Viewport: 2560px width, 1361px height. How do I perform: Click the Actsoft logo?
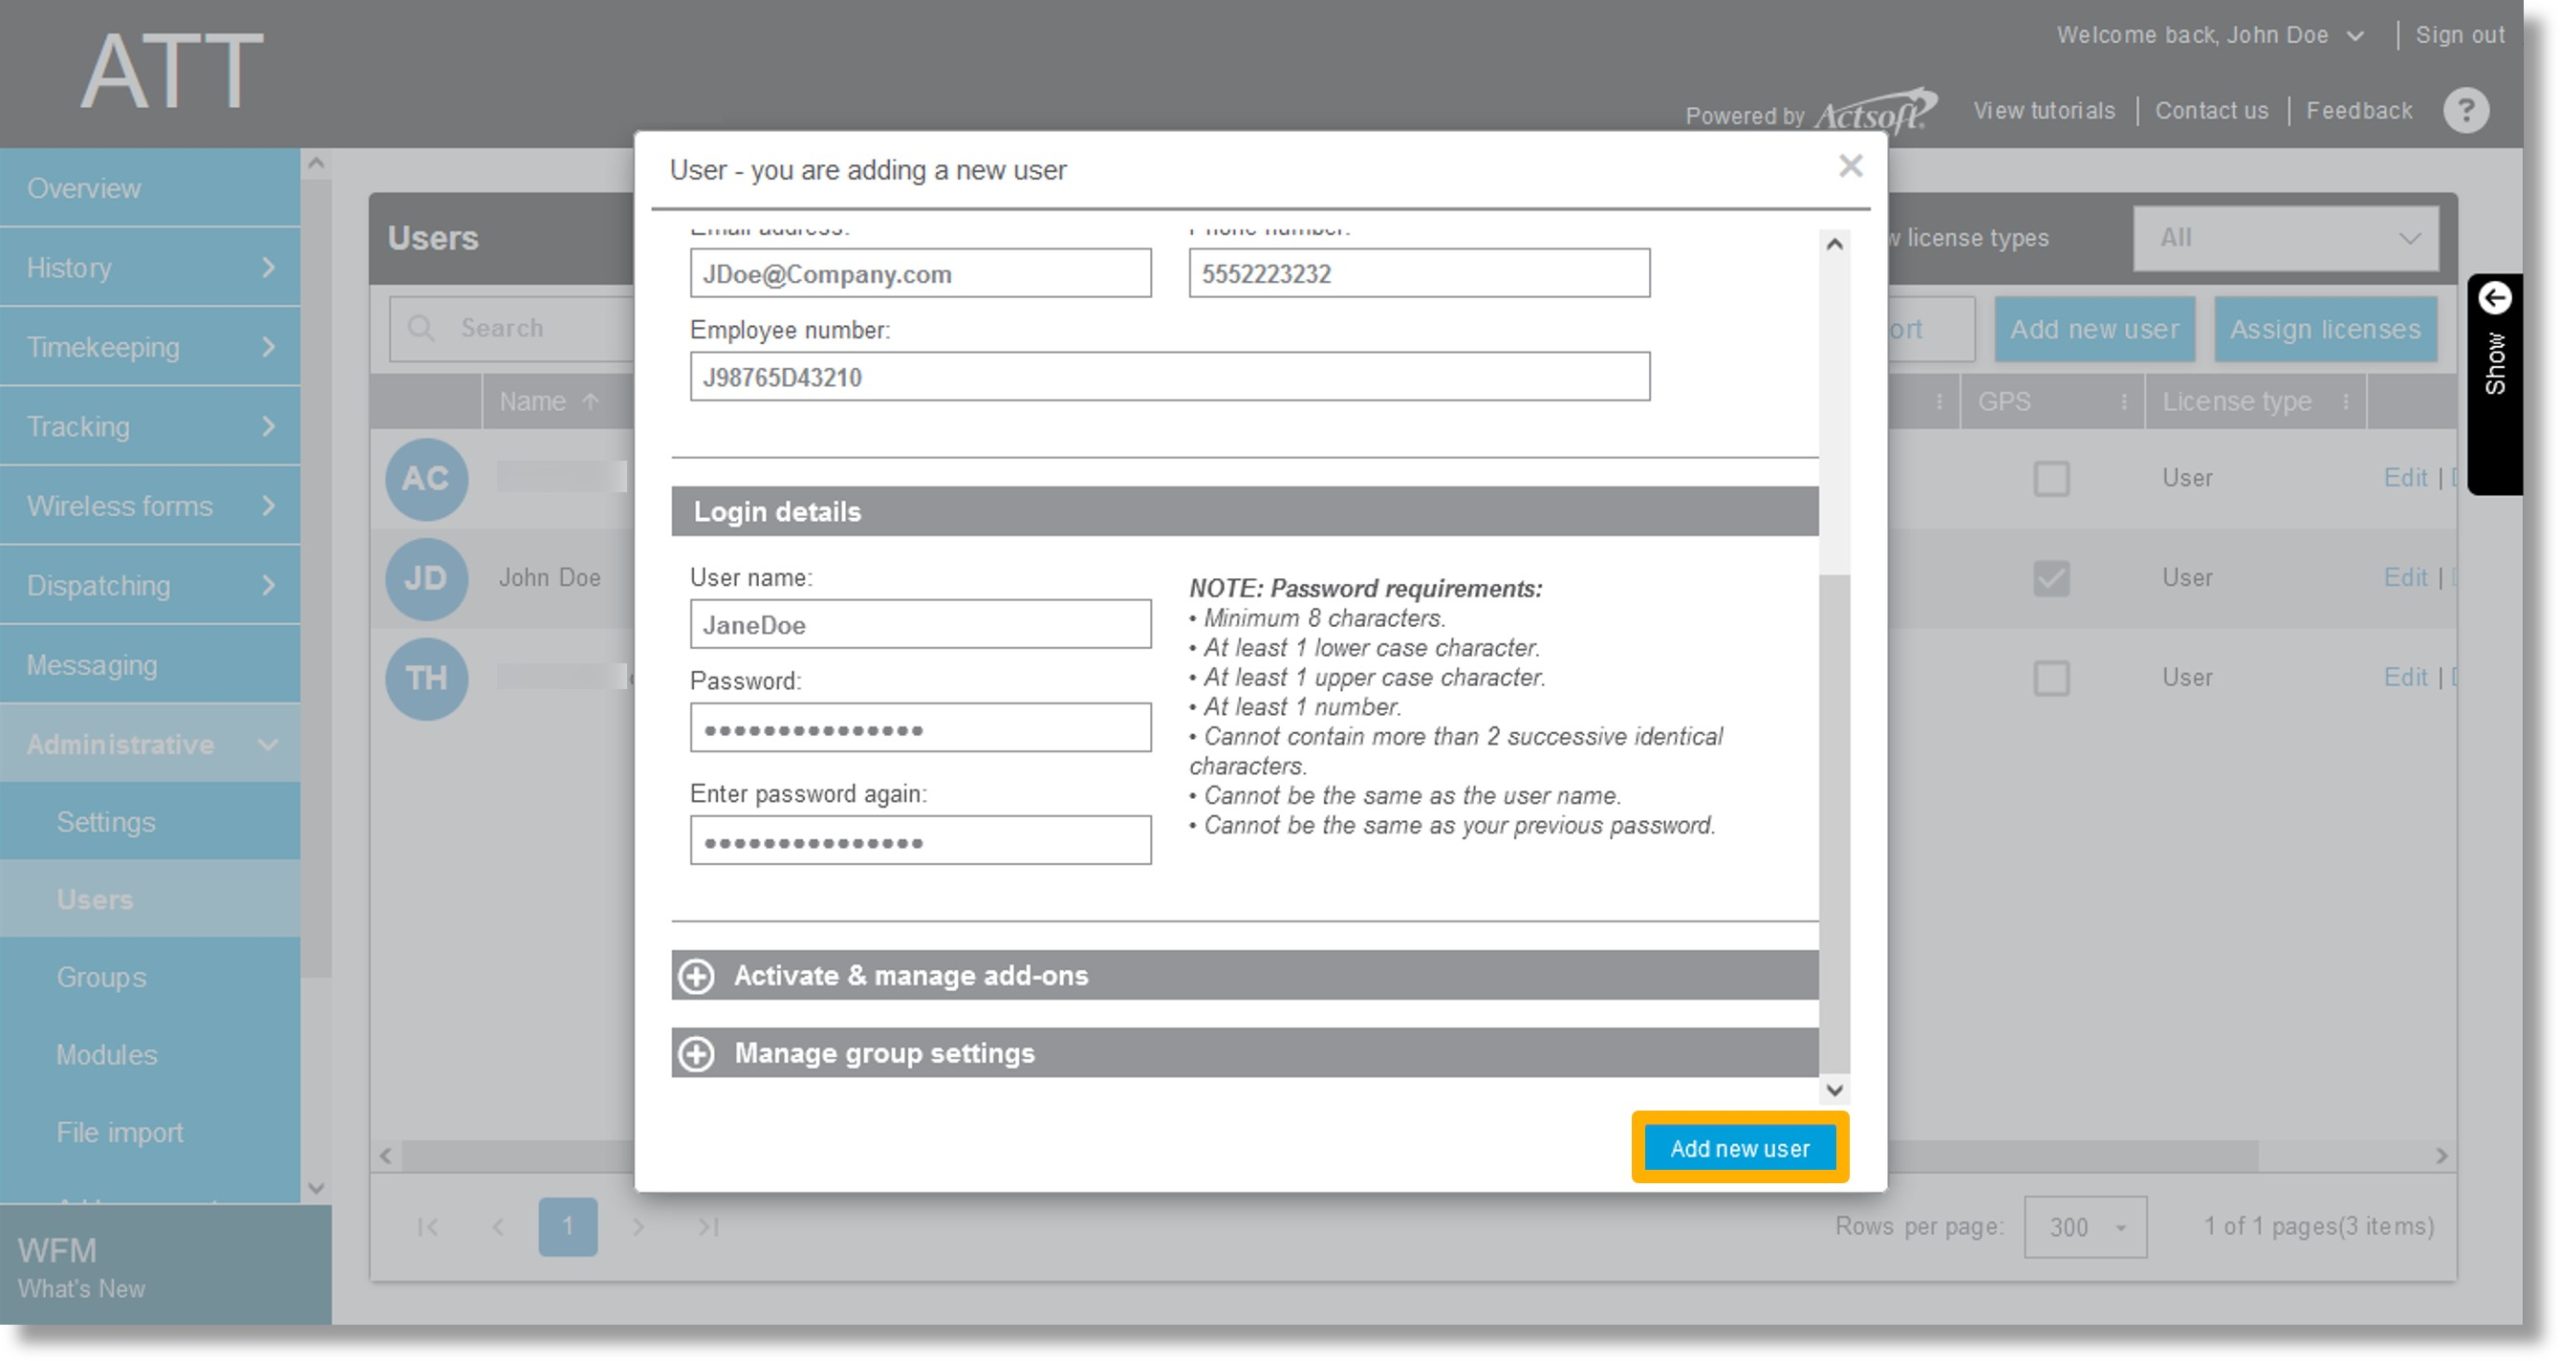1875,112
